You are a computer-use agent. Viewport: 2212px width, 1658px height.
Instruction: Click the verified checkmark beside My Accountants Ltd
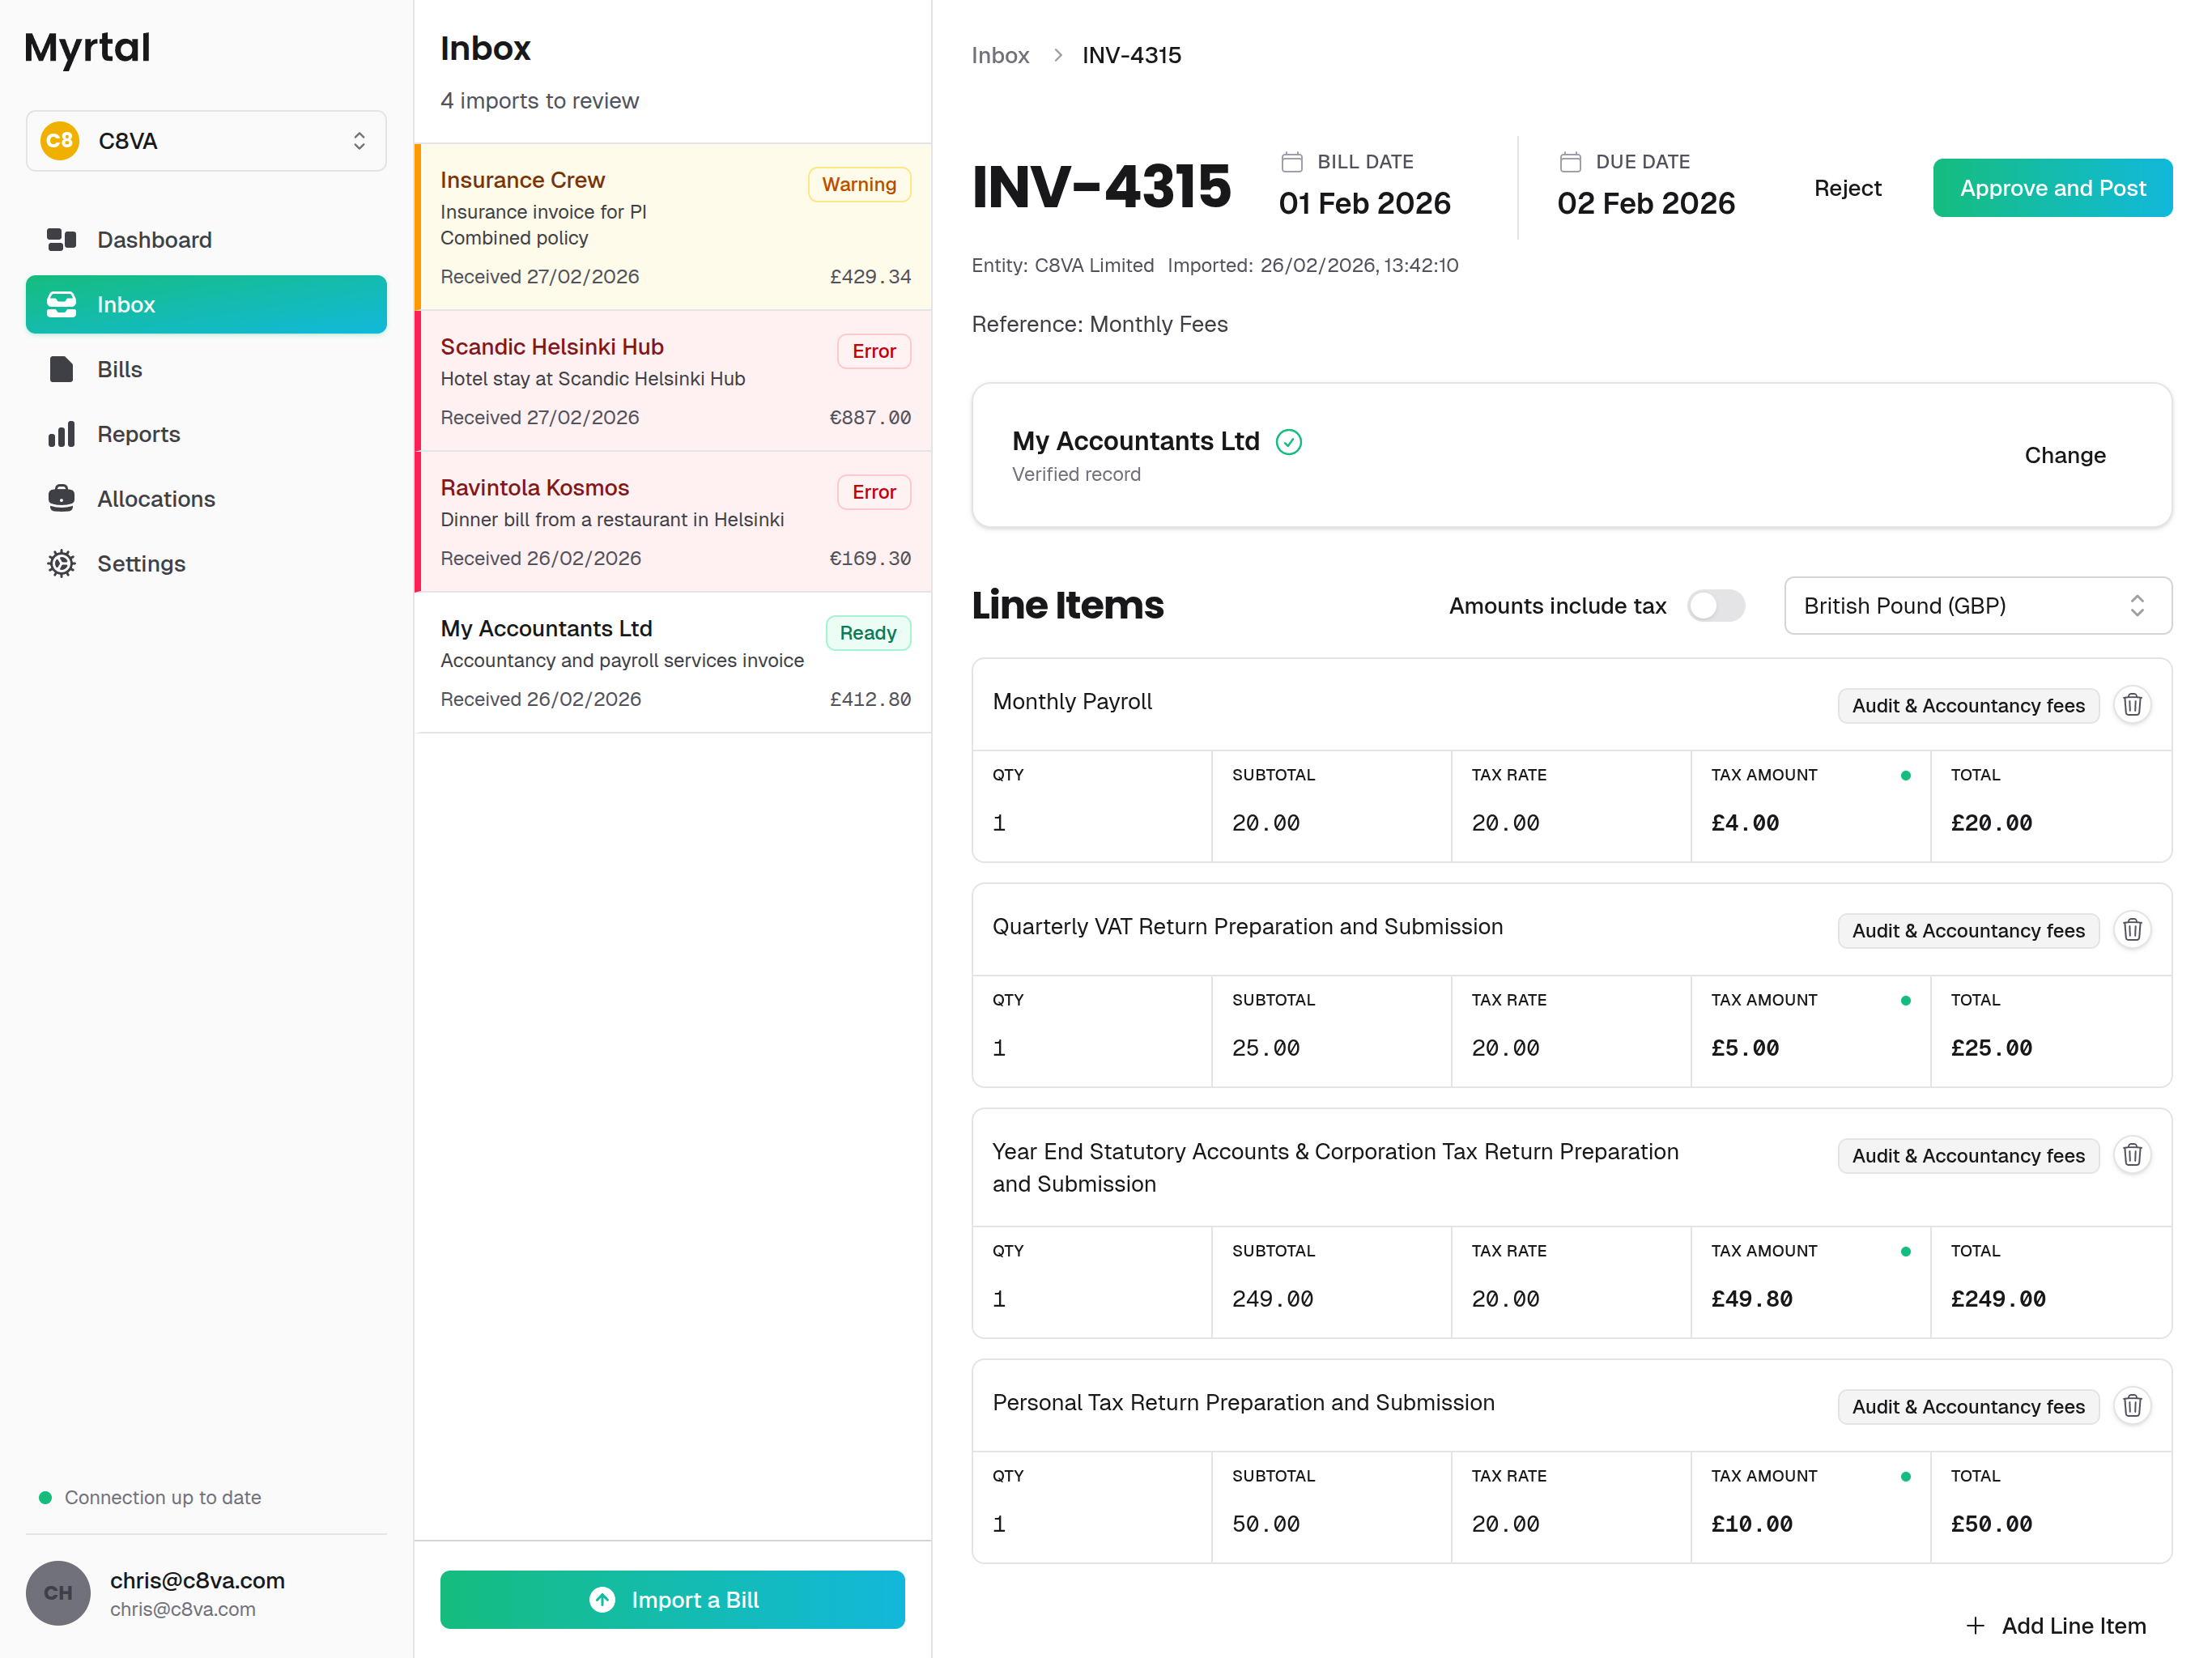(x=1290, y=441)
